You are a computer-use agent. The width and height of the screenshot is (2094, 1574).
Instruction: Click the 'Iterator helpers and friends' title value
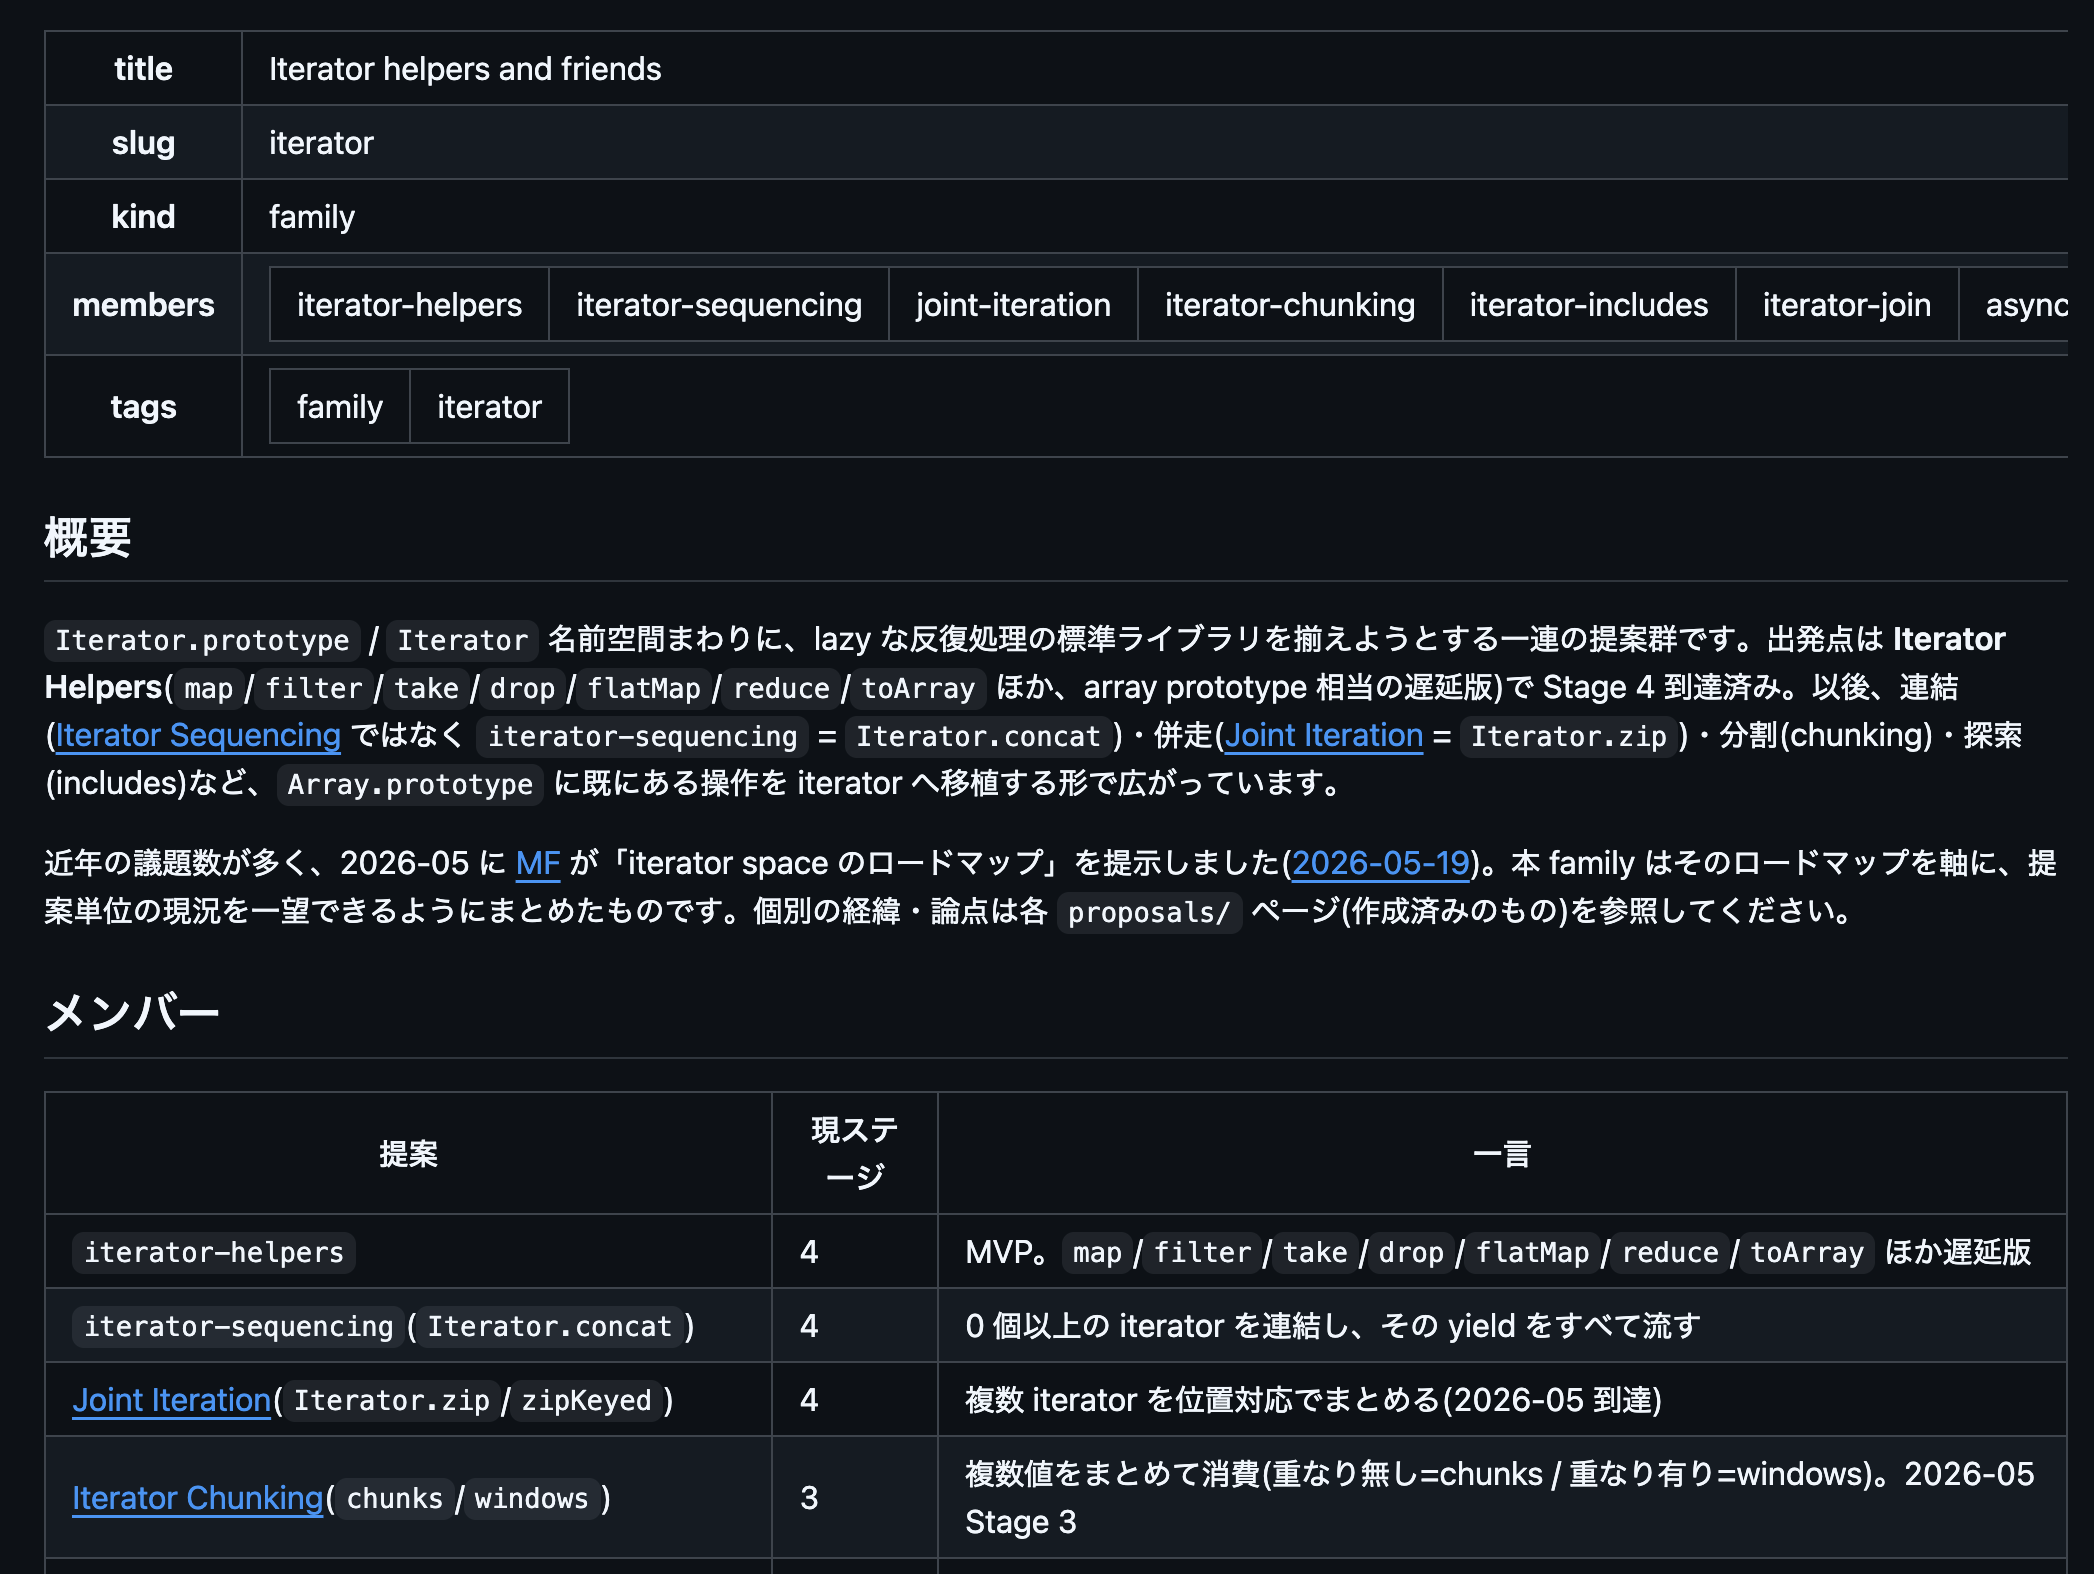(465, 68)
